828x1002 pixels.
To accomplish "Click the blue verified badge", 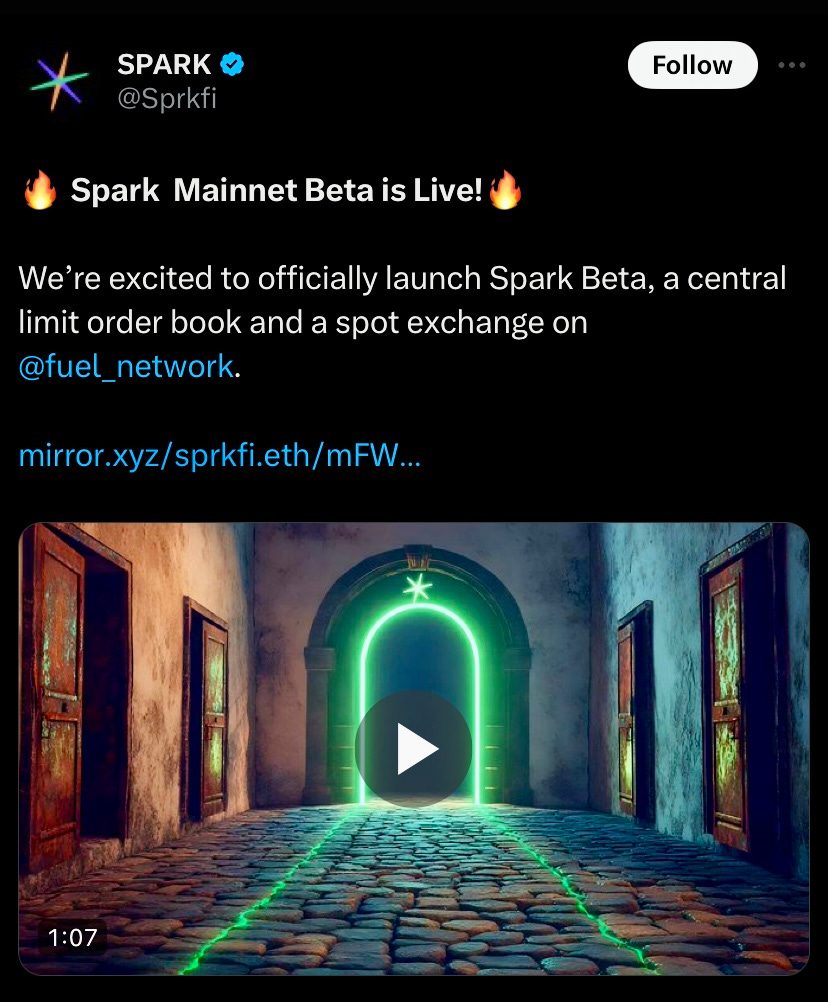I will click(232, 65).
